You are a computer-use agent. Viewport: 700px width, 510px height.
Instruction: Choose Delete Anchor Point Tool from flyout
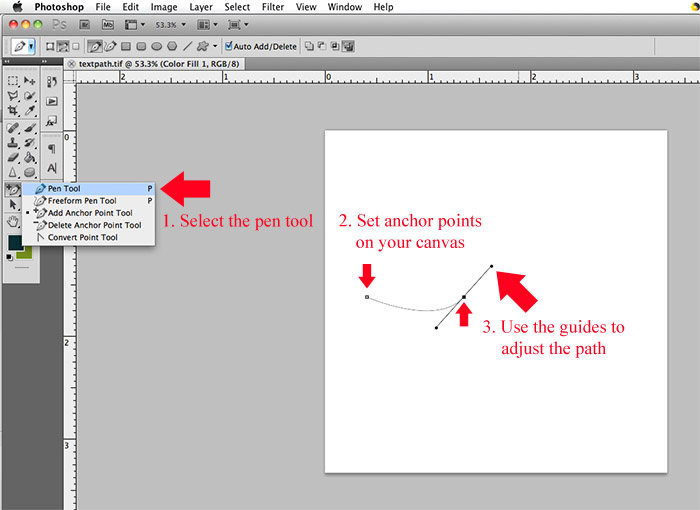[88, 225]
